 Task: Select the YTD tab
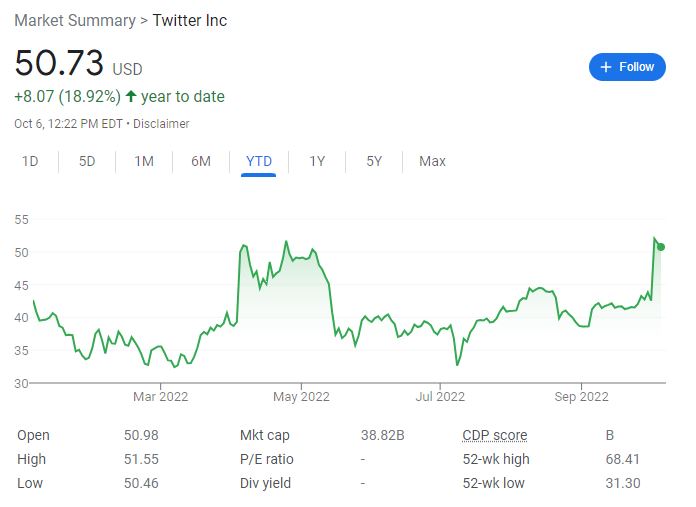[258, 161]
